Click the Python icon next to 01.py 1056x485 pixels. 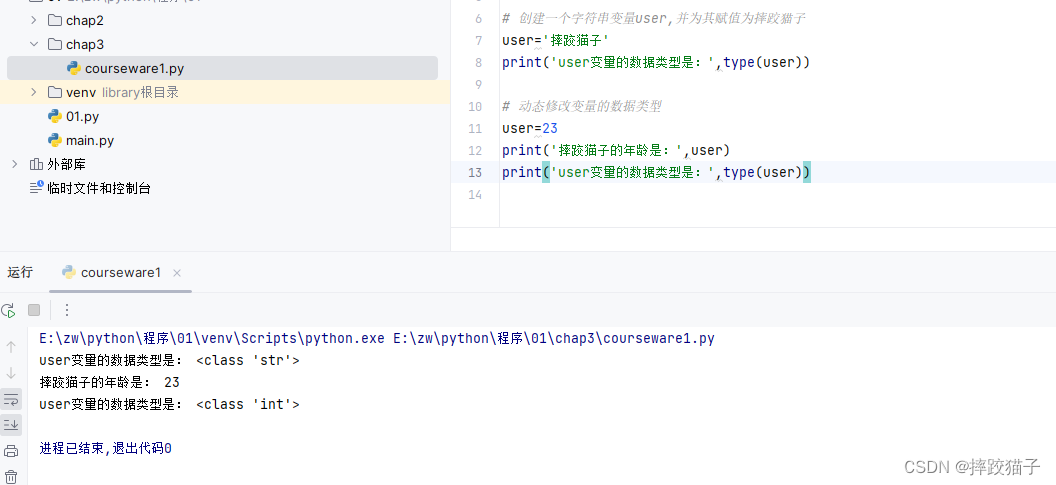[55, 117]
